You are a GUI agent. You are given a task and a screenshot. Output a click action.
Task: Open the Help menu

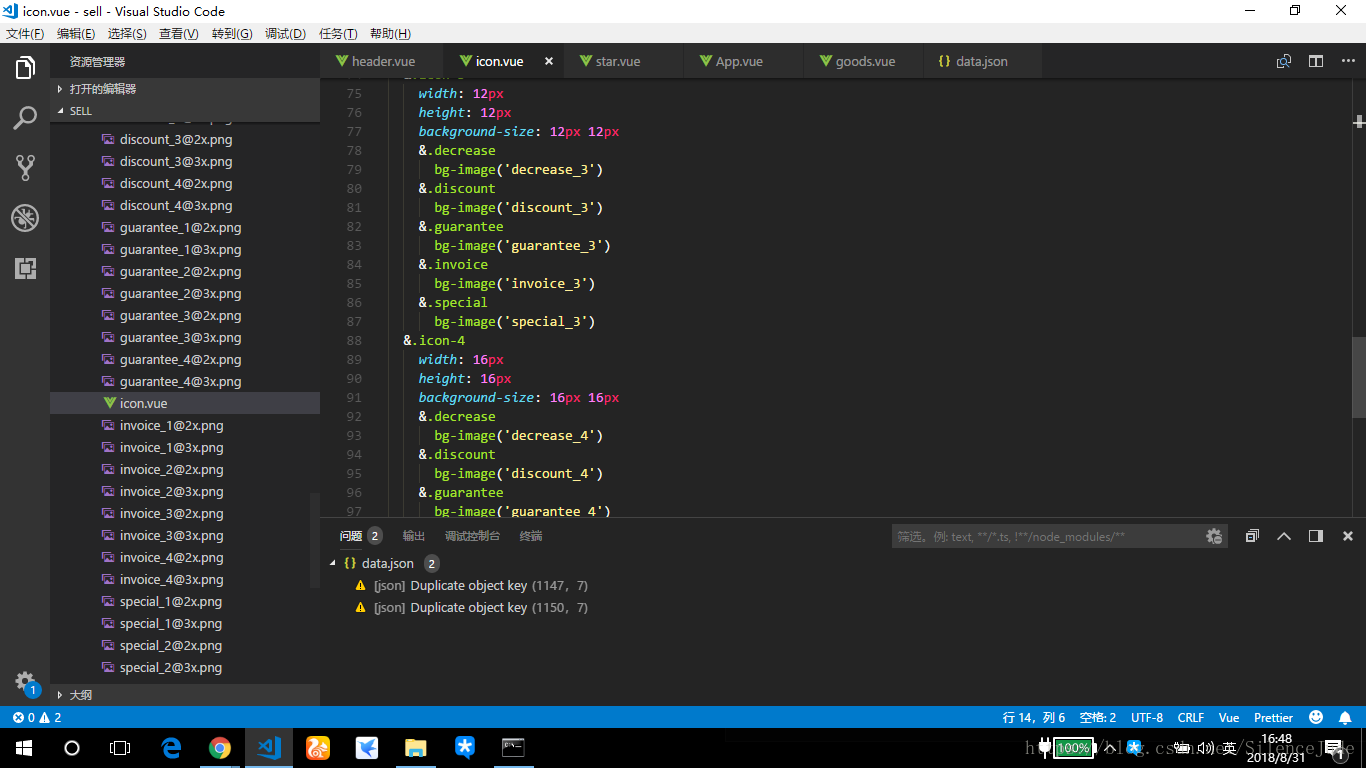pyautogui.click(x=390, y=33)
